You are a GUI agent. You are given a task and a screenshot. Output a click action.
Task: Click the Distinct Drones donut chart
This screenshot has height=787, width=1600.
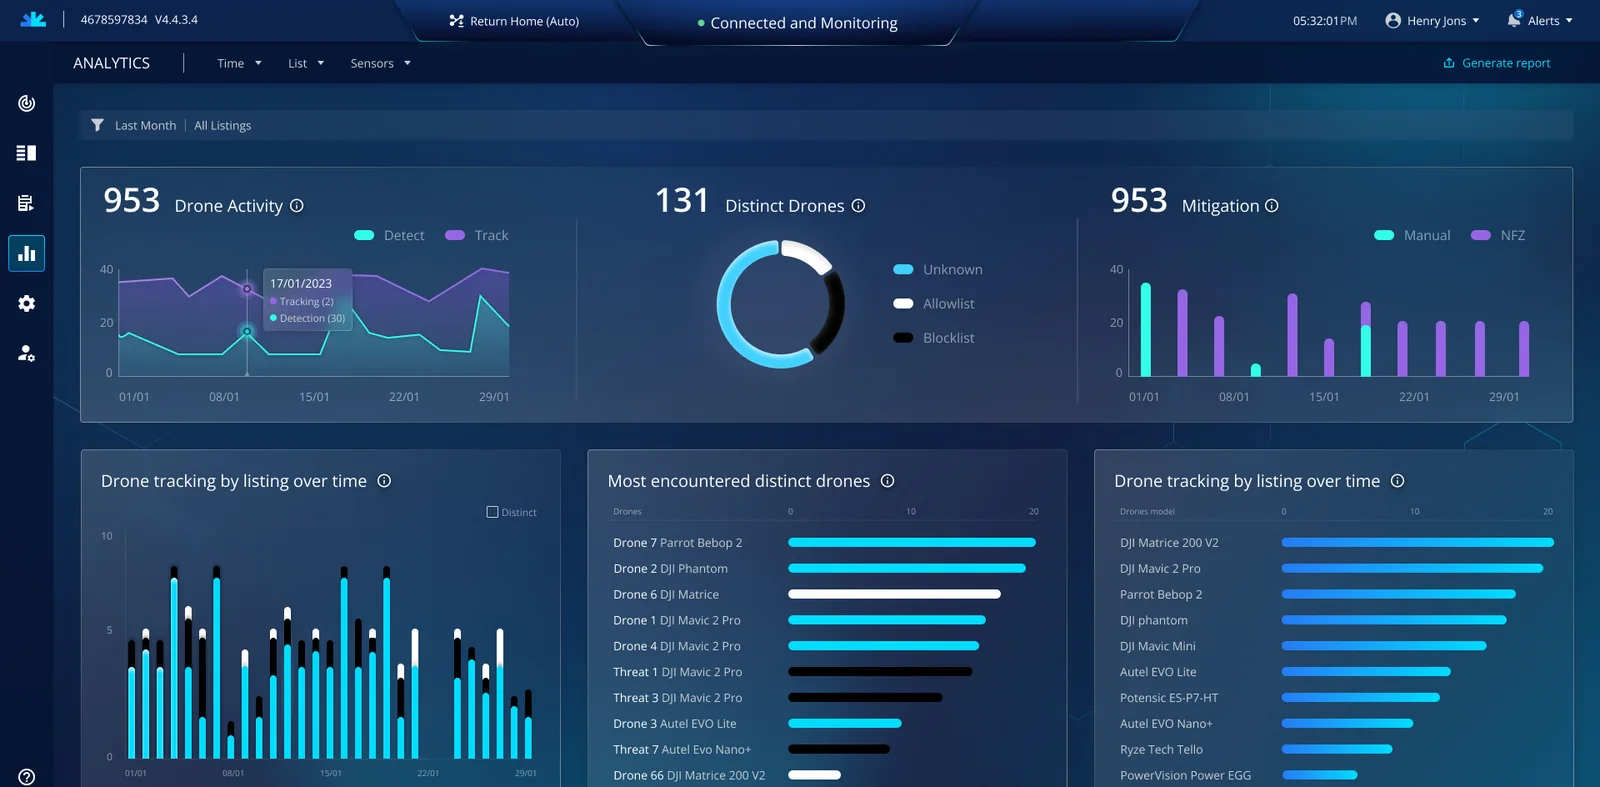(x=781, y=304)
